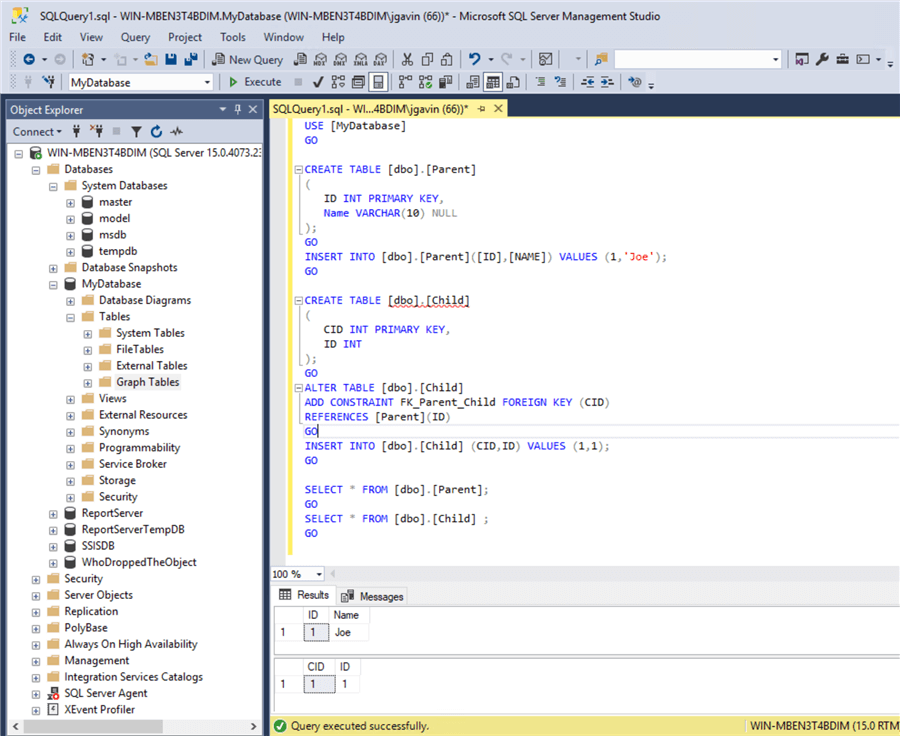The width and height of the screenshot is (900, 736).
Task: Click Uncomment Selected Lines icon
Action: pos(560,82)
